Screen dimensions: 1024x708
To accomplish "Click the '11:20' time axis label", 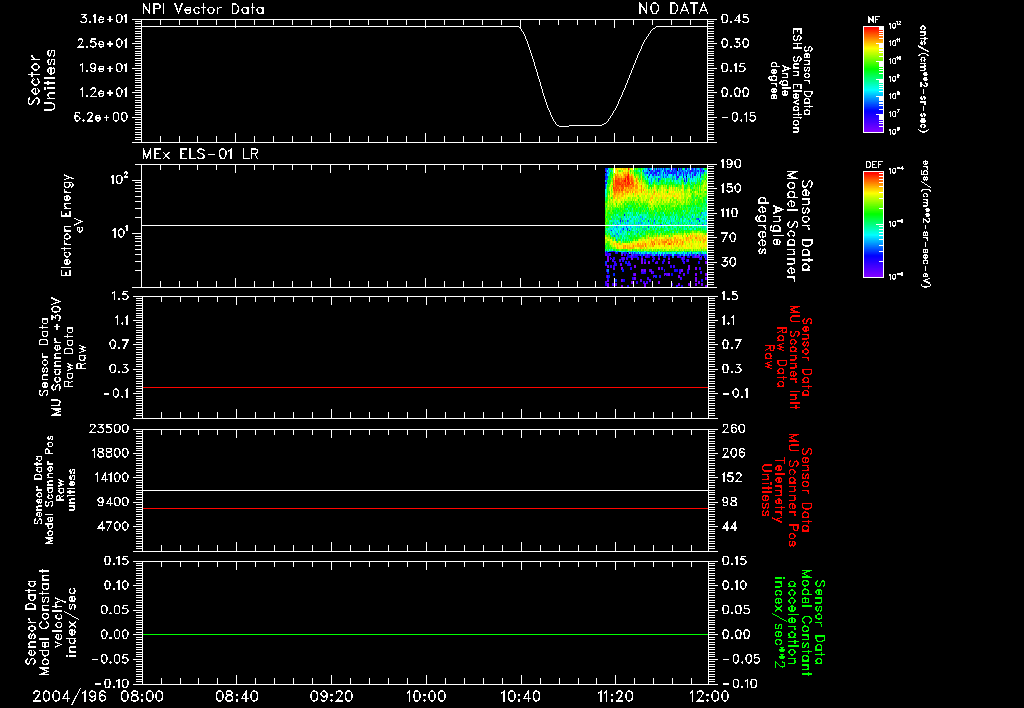I will pos(615,696).
